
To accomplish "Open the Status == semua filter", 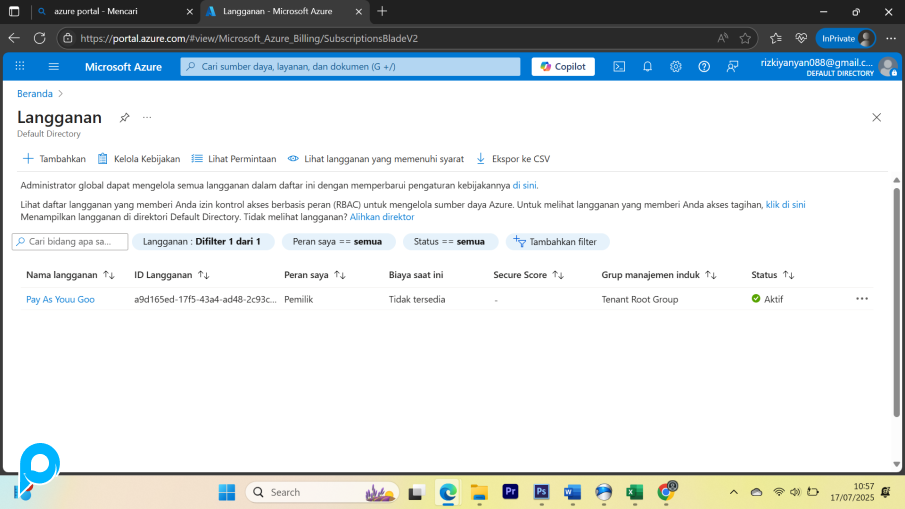I will pyautogui.click(x=450, y=242).
